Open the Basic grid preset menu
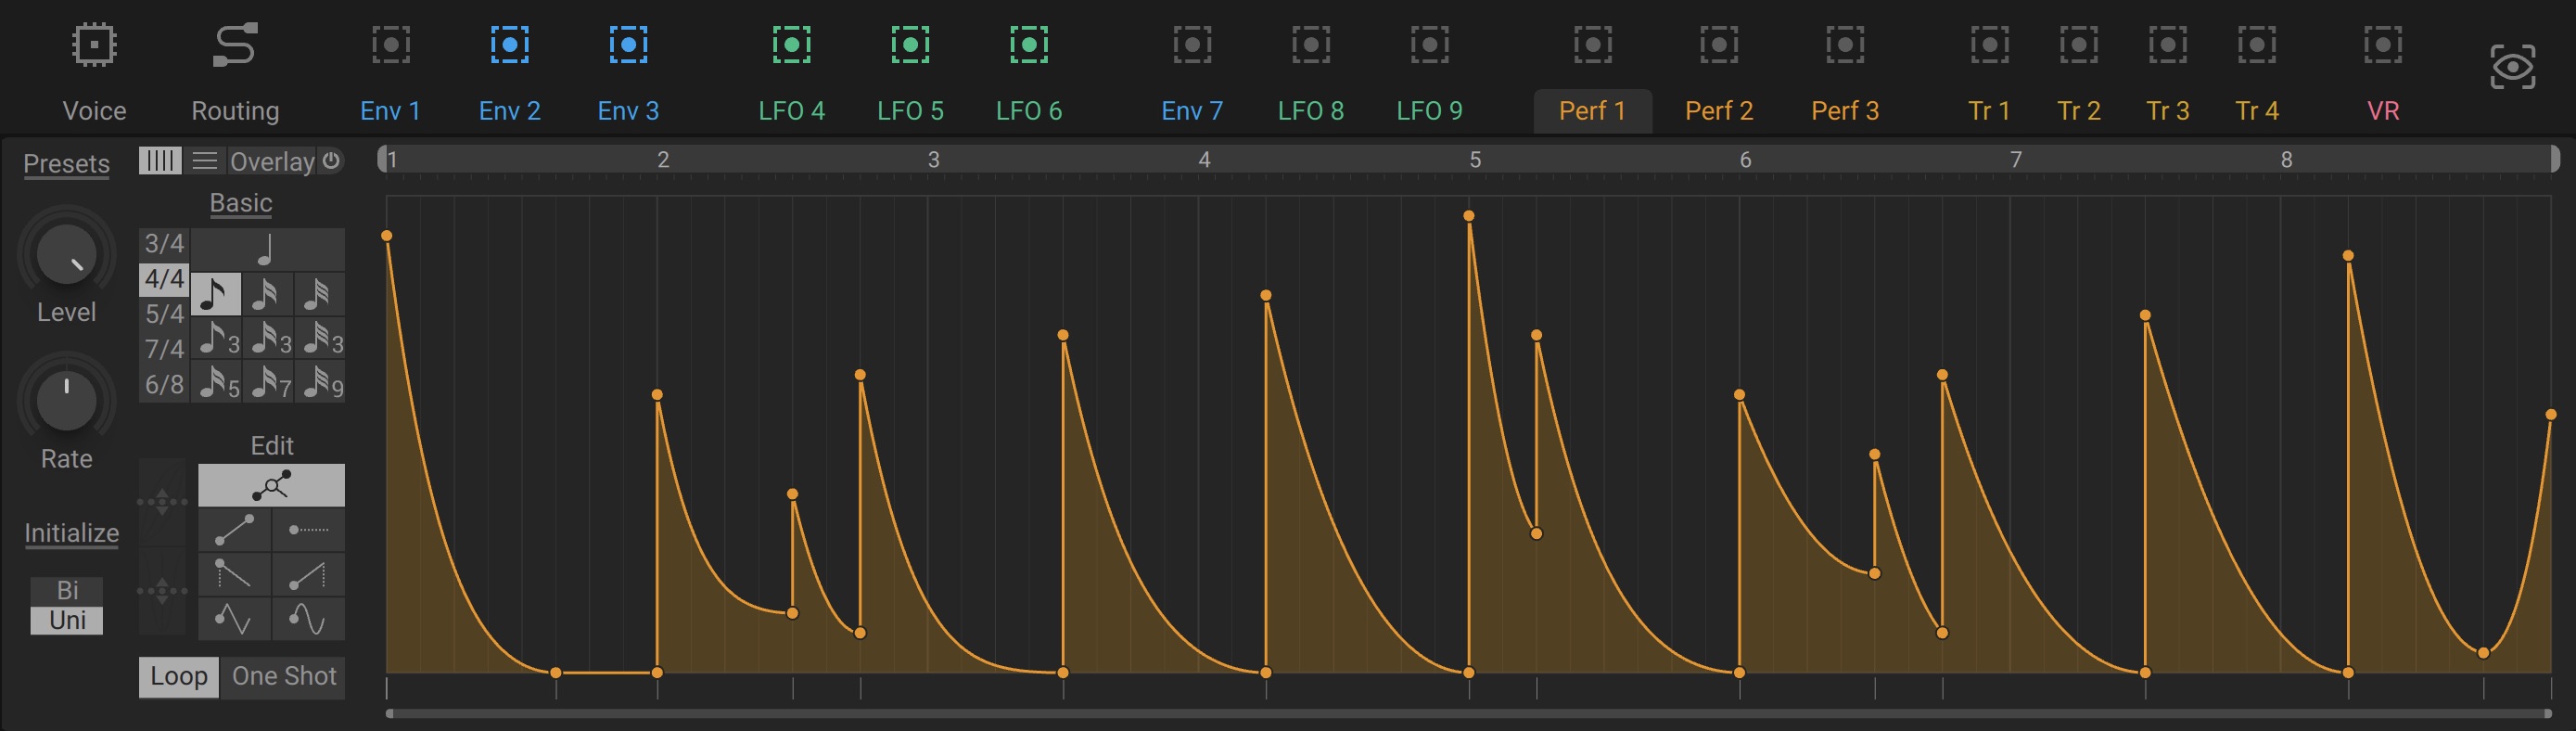This screenshot has height=731, width=2576. coord(241,203)
